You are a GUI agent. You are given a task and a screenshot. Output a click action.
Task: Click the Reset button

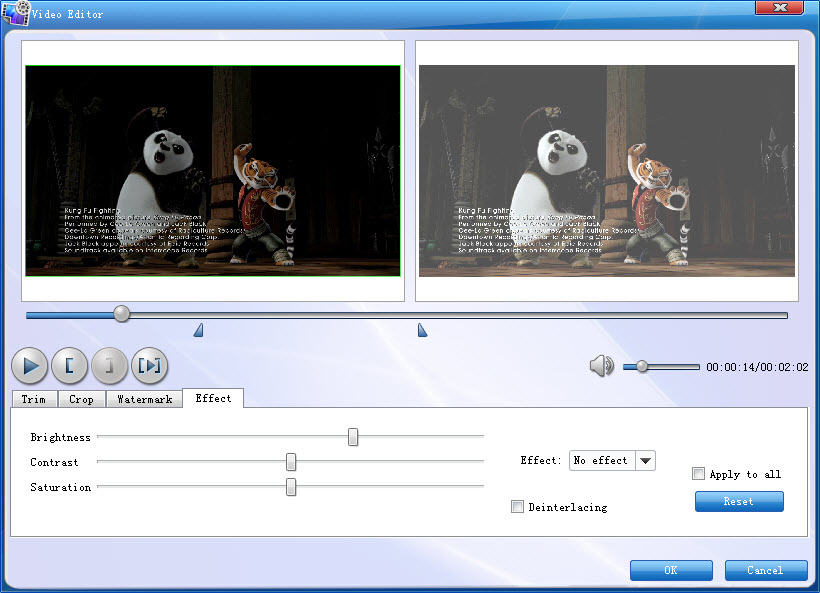tap(739, 501)
